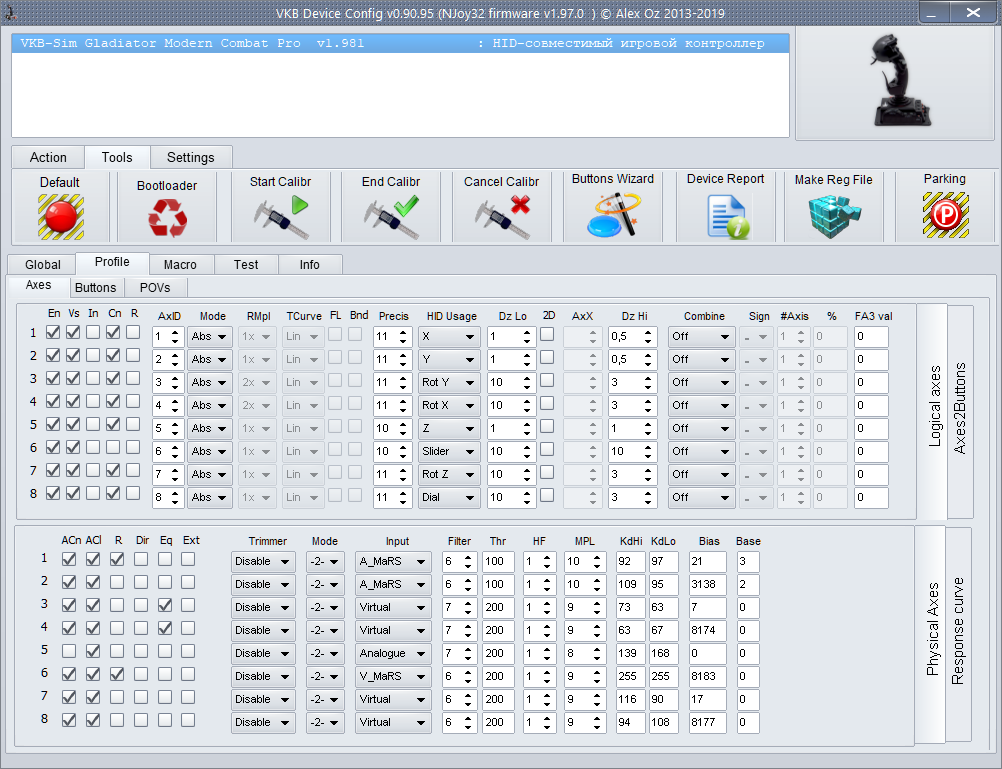Open Combine dropdown for logical axis 4
This screenshot has width=1002, height=769.
[x=702, y=406]
